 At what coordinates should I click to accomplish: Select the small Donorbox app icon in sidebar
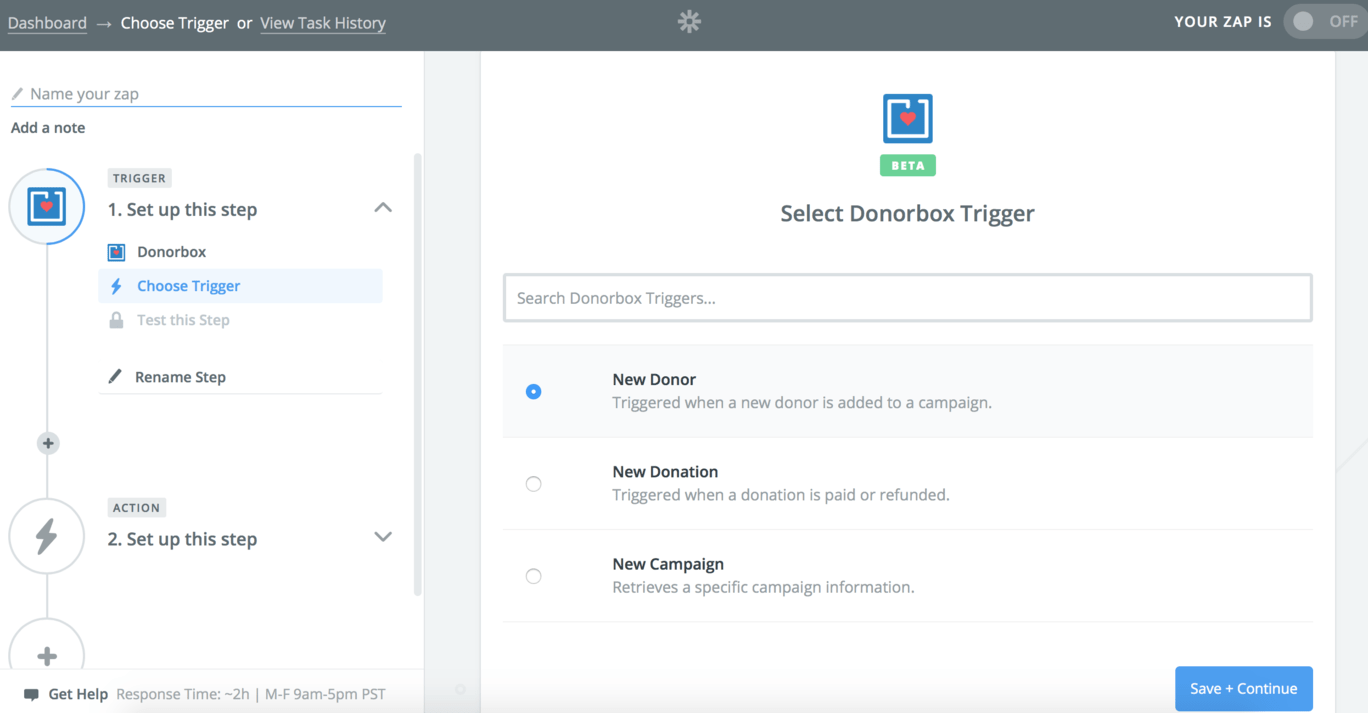point(116,252)
